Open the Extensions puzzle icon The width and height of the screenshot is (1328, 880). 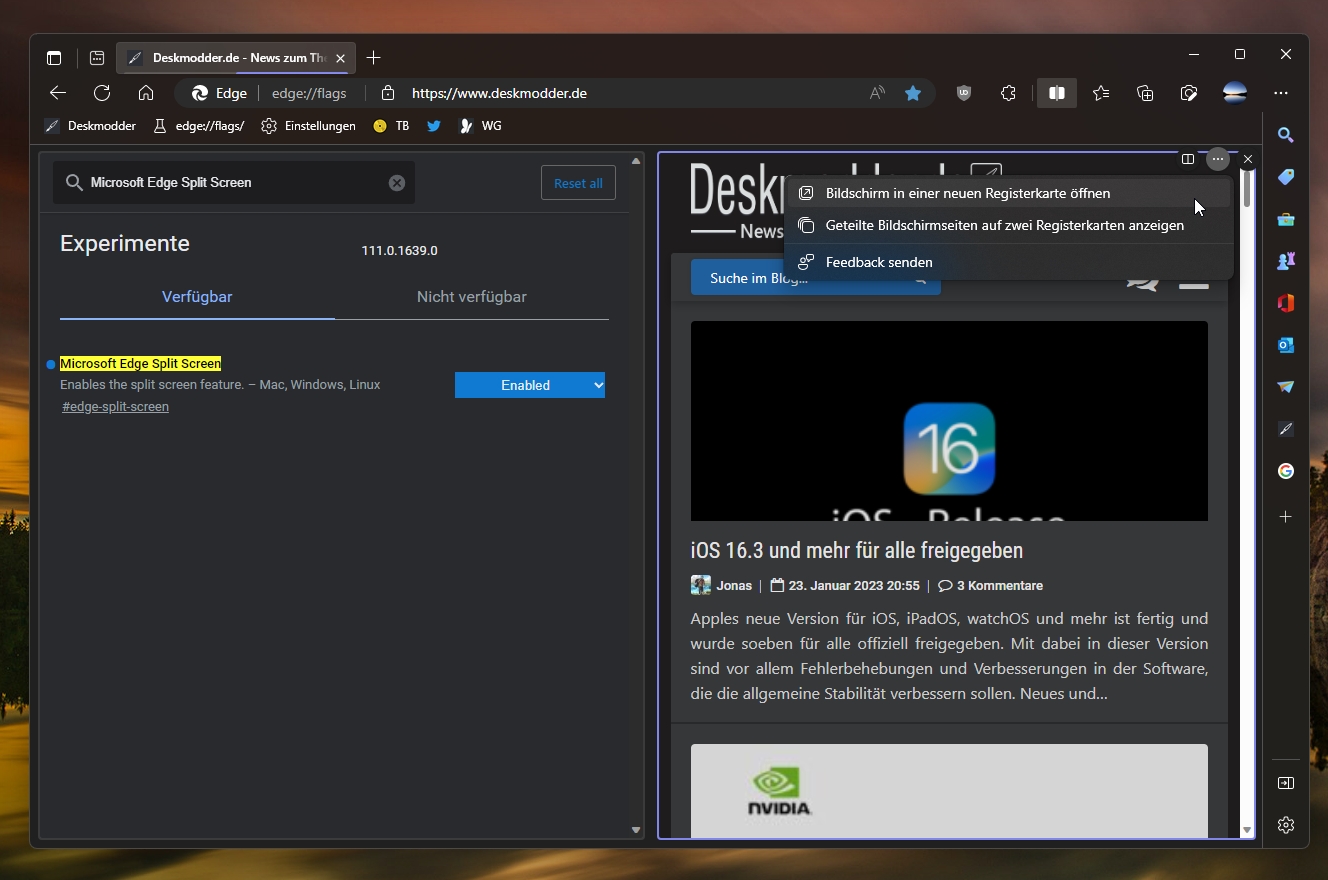pyautogui.click(x=1008, y=93)
